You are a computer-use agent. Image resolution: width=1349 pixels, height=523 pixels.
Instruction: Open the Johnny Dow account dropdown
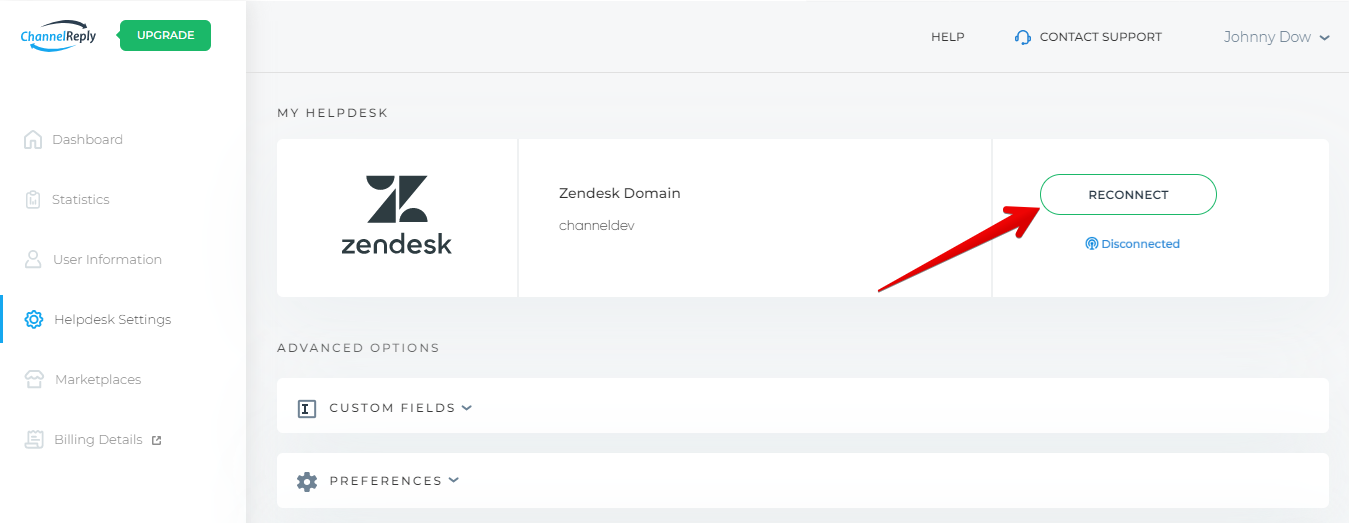(1276, 37)
